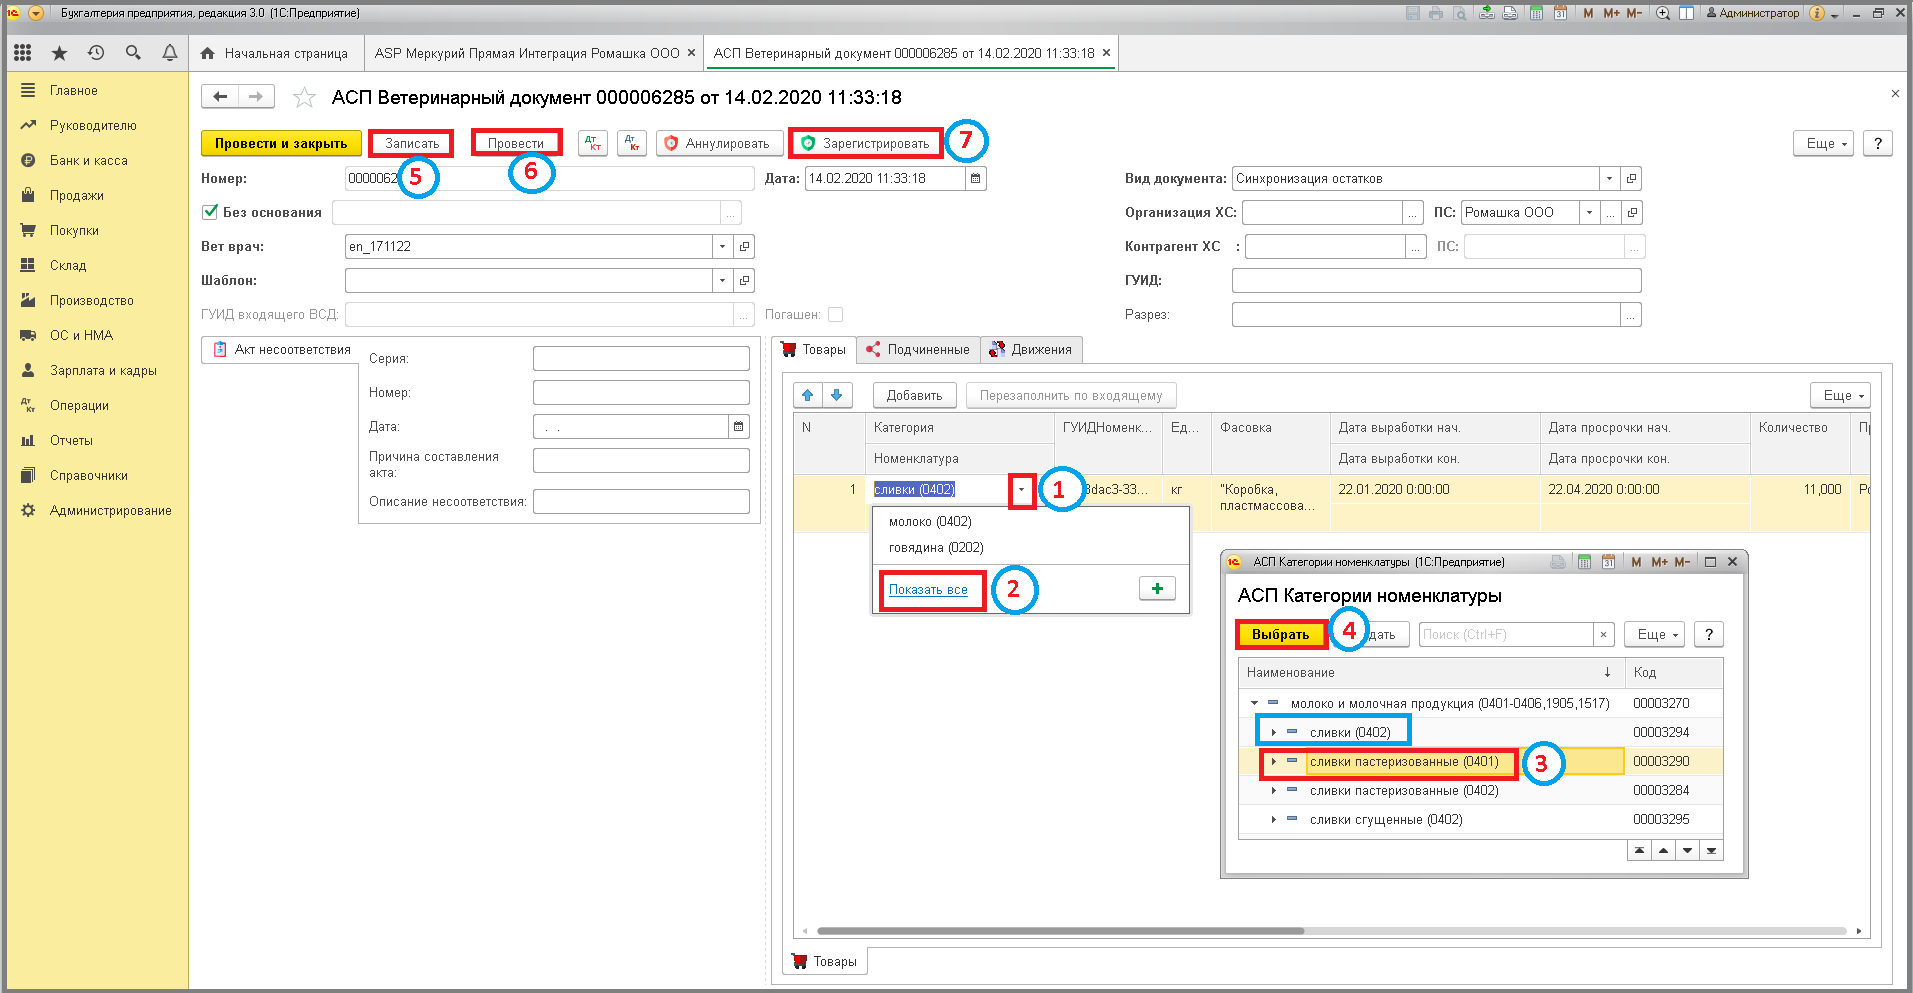Open Еще menu in Товары table
Screen dimensions: 1913x993
coord(1840,395)
